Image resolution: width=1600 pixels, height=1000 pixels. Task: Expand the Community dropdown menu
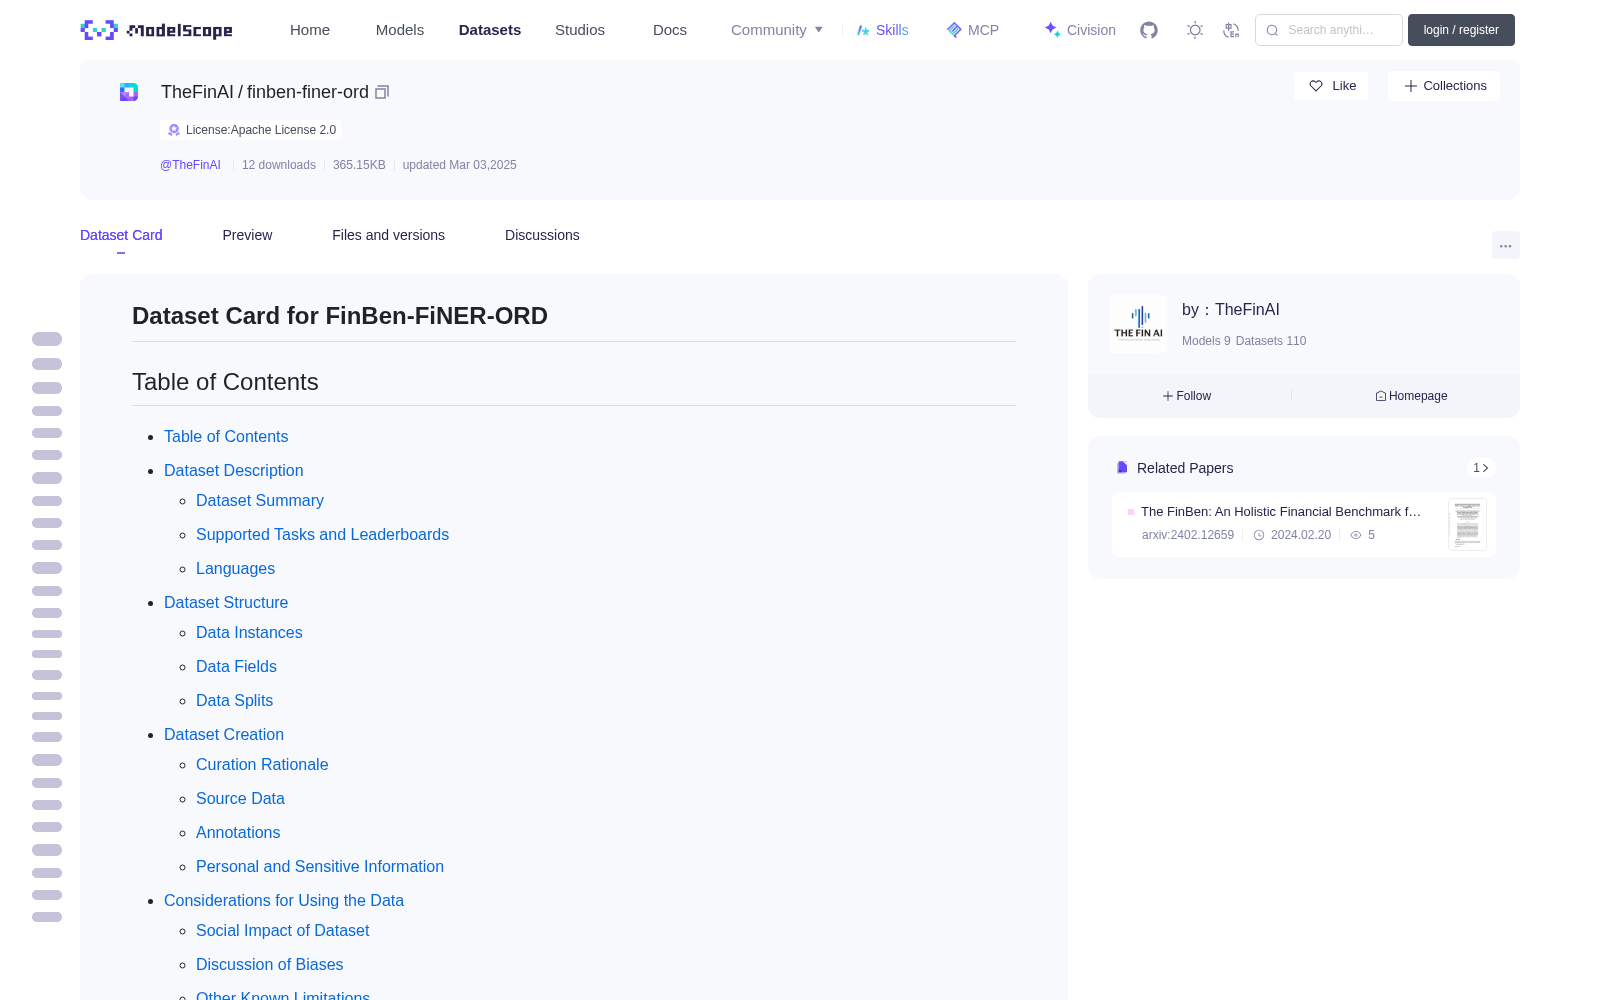pos(777,30)
